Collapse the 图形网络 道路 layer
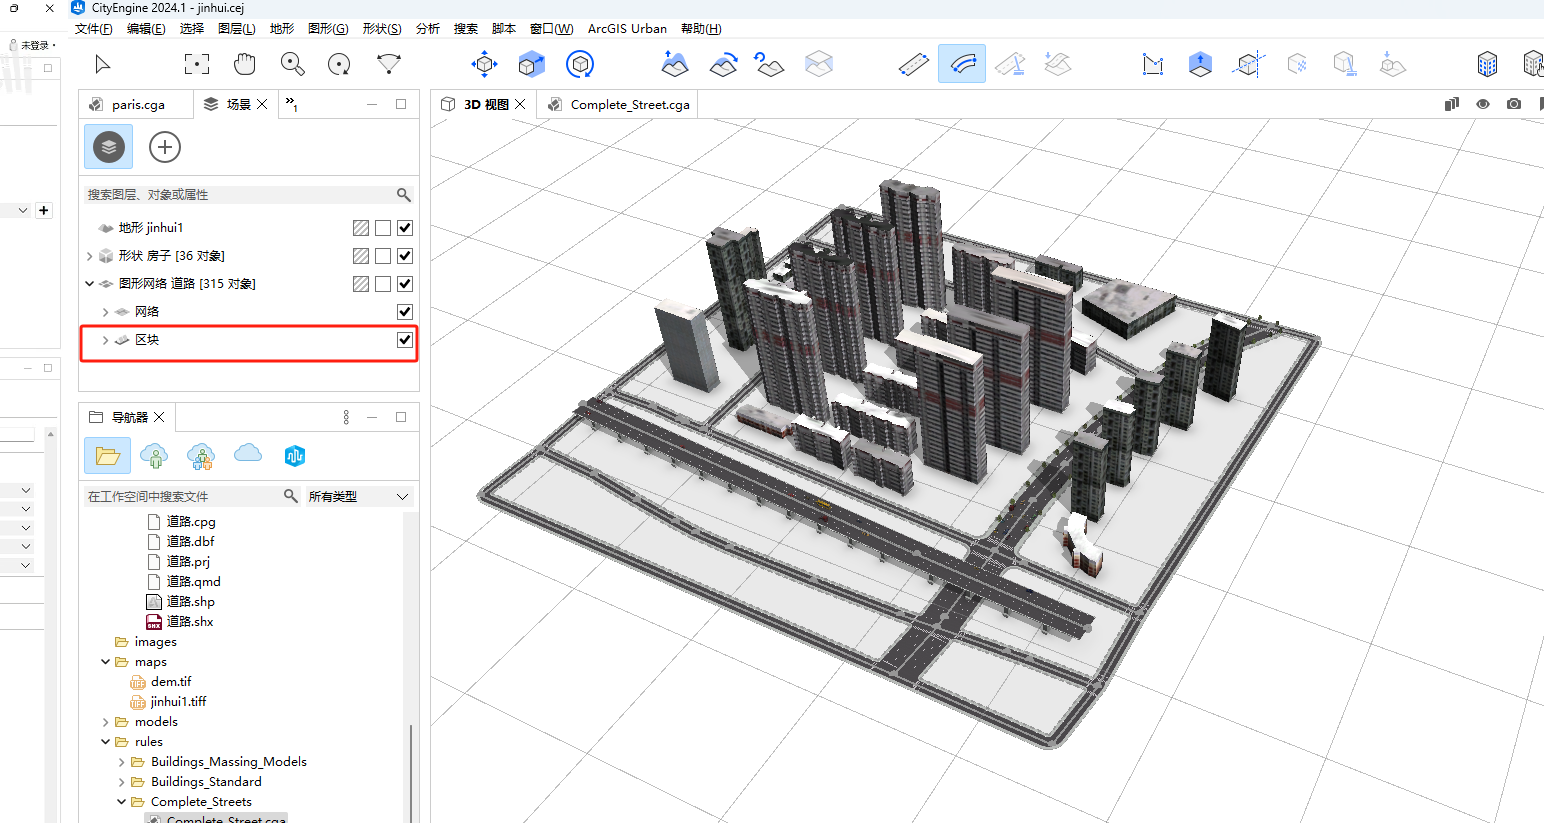 click(90, 284)
